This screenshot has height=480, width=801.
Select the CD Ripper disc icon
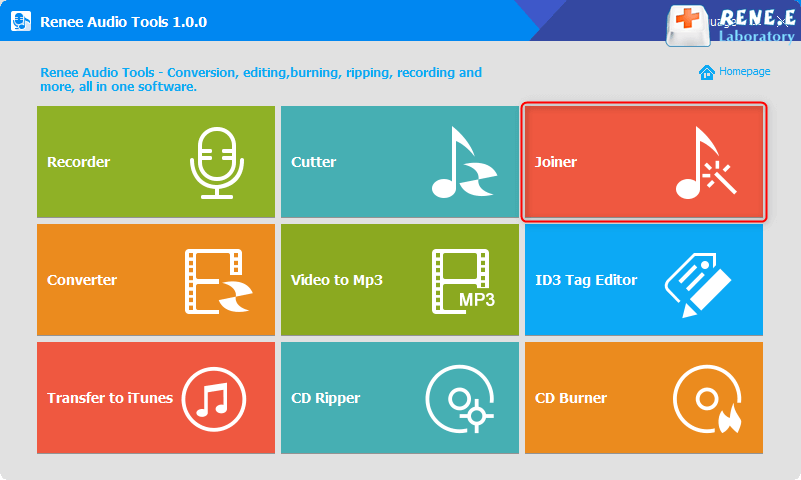[460, 399]
